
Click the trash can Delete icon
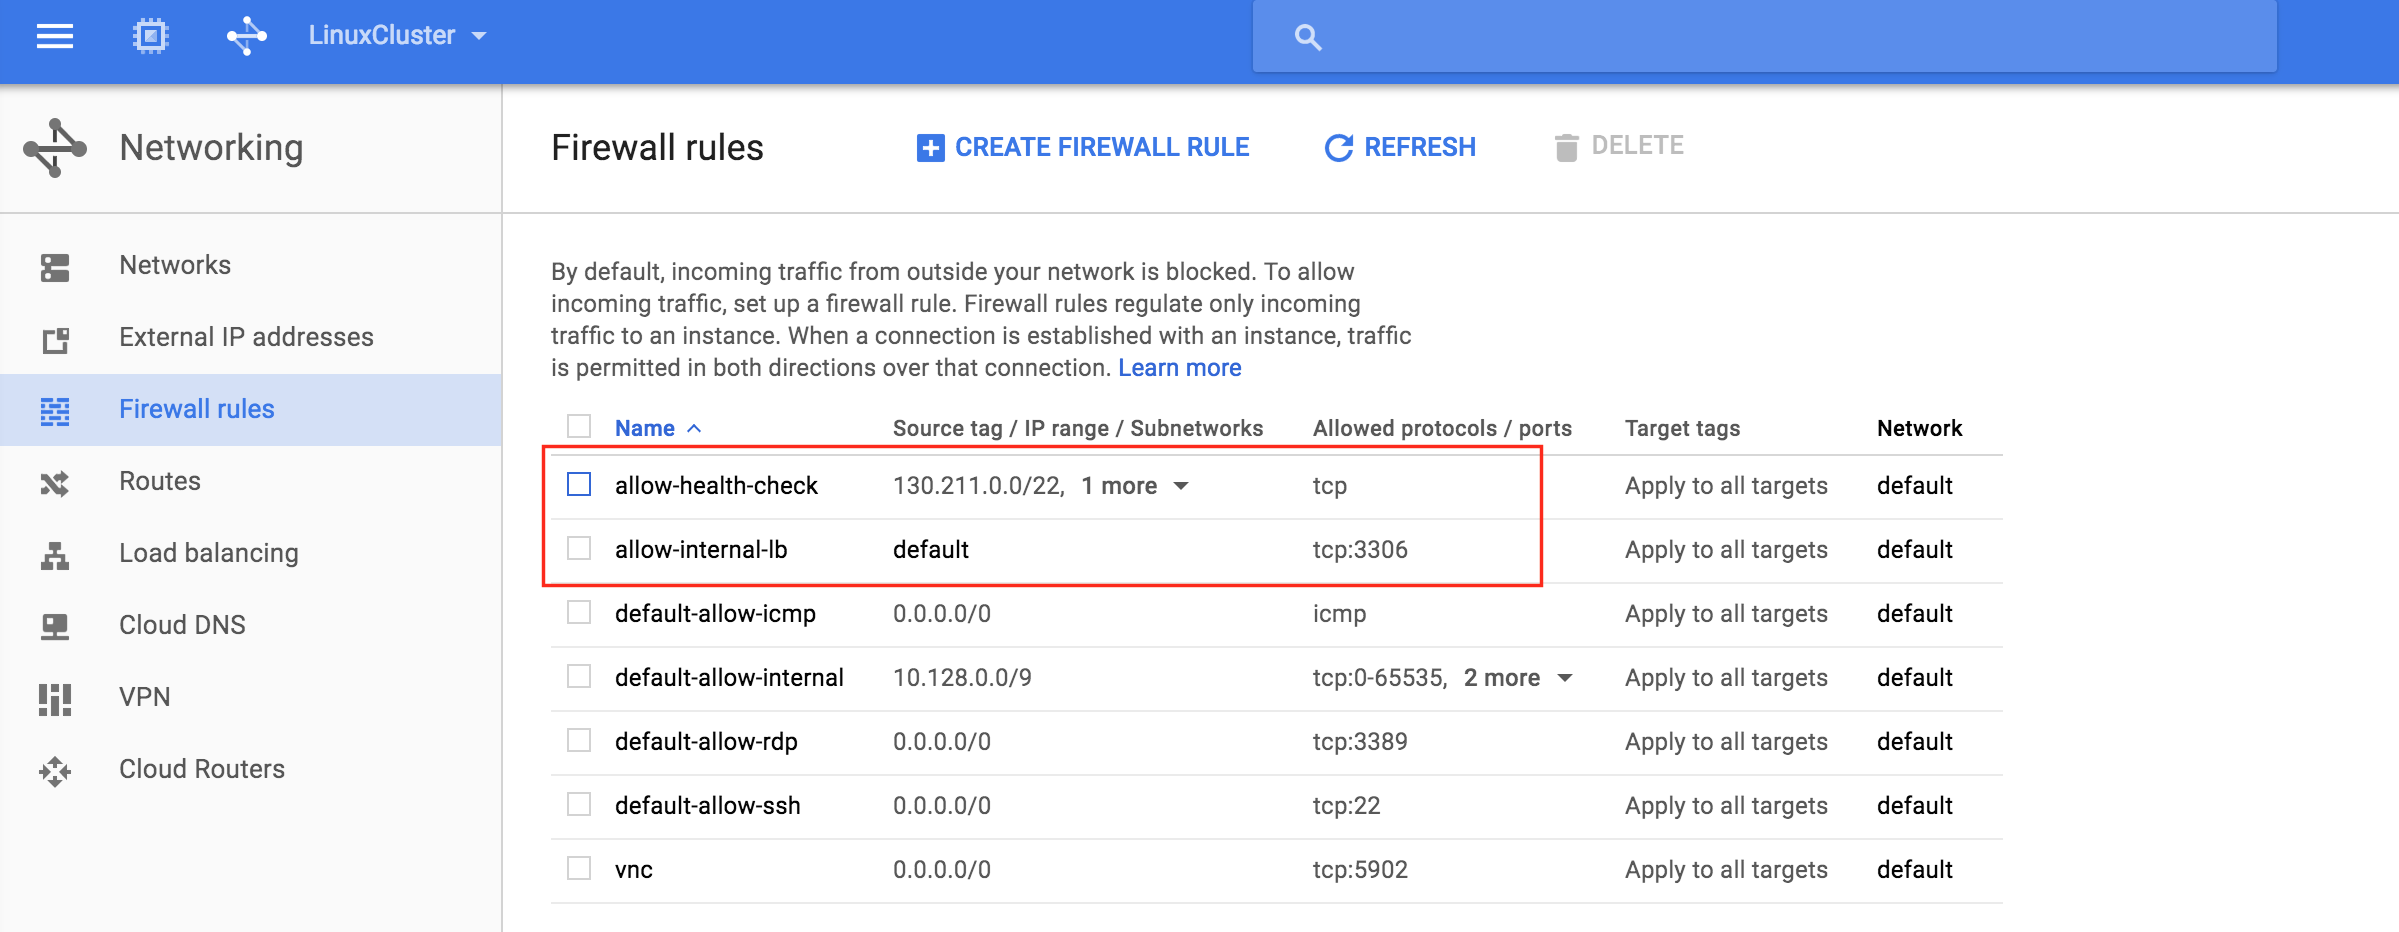[x=1566, y=147]
